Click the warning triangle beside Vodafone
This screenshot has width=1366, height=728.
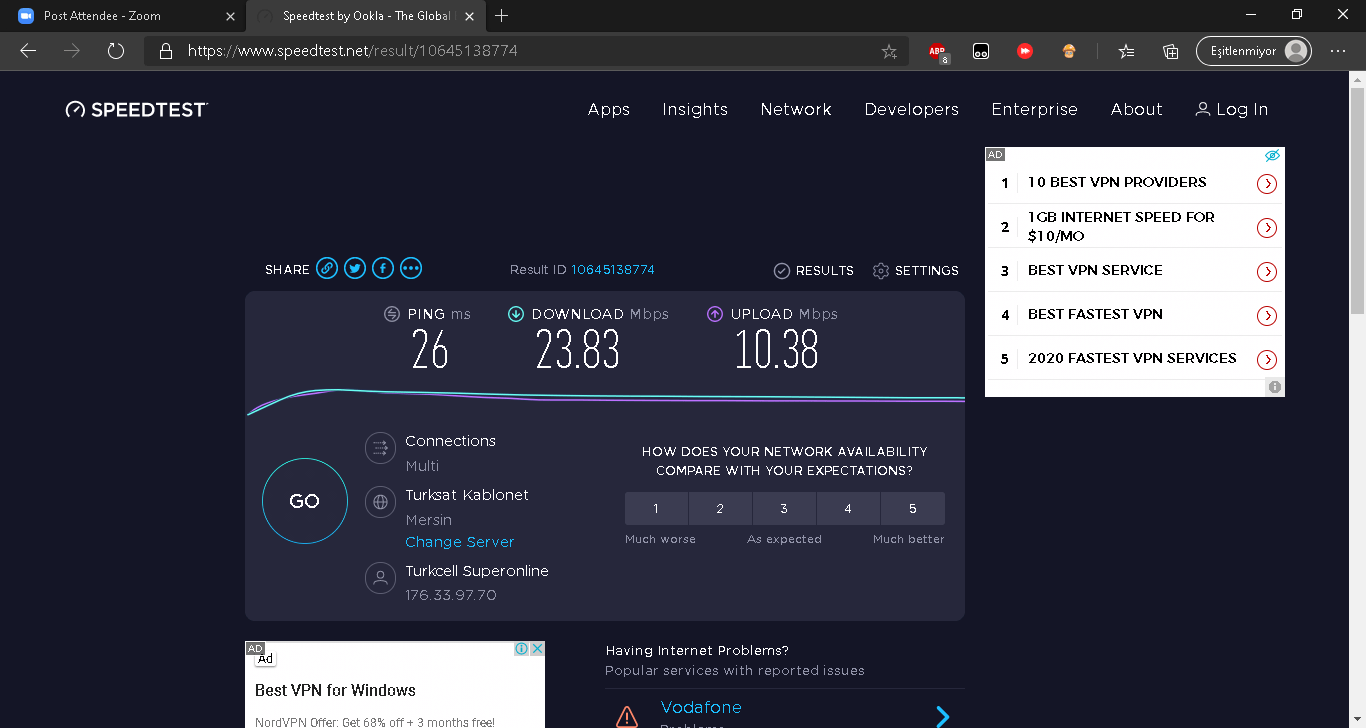point(627,716)
